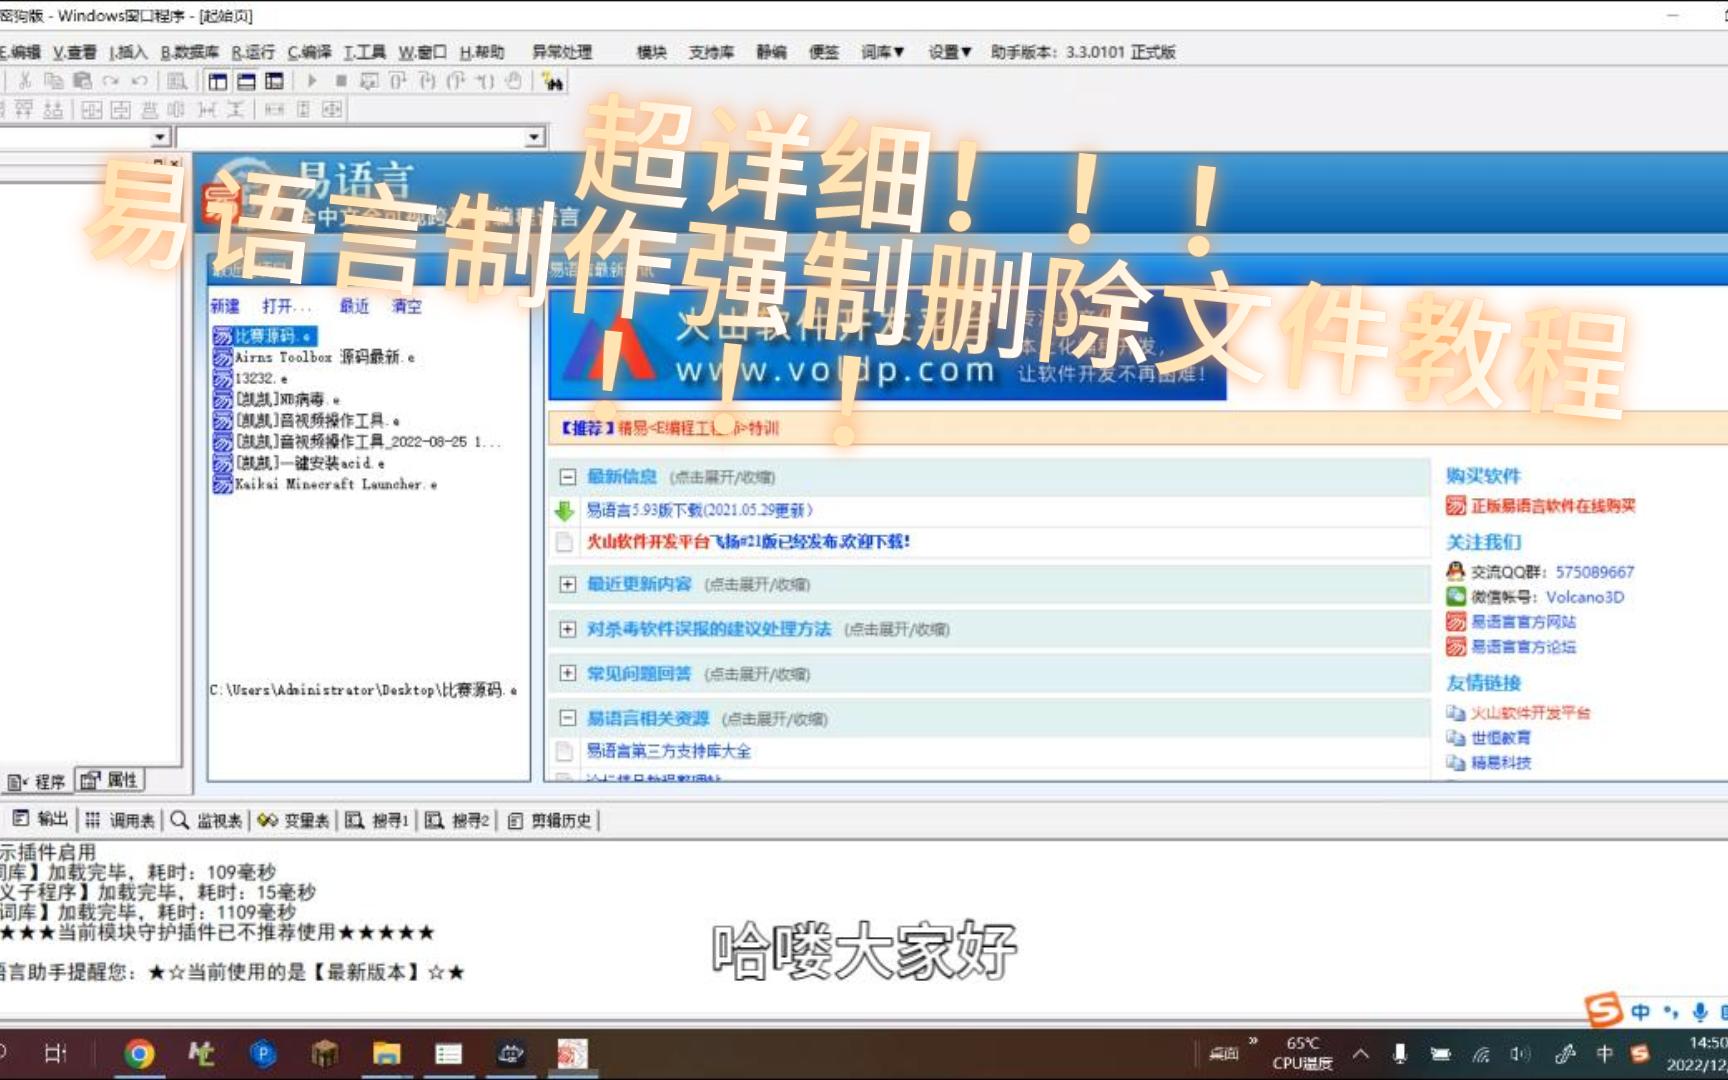This screenshot has width=1728, height=1080.
Task: Click the 清空 link in recent files
Action: 406,306
